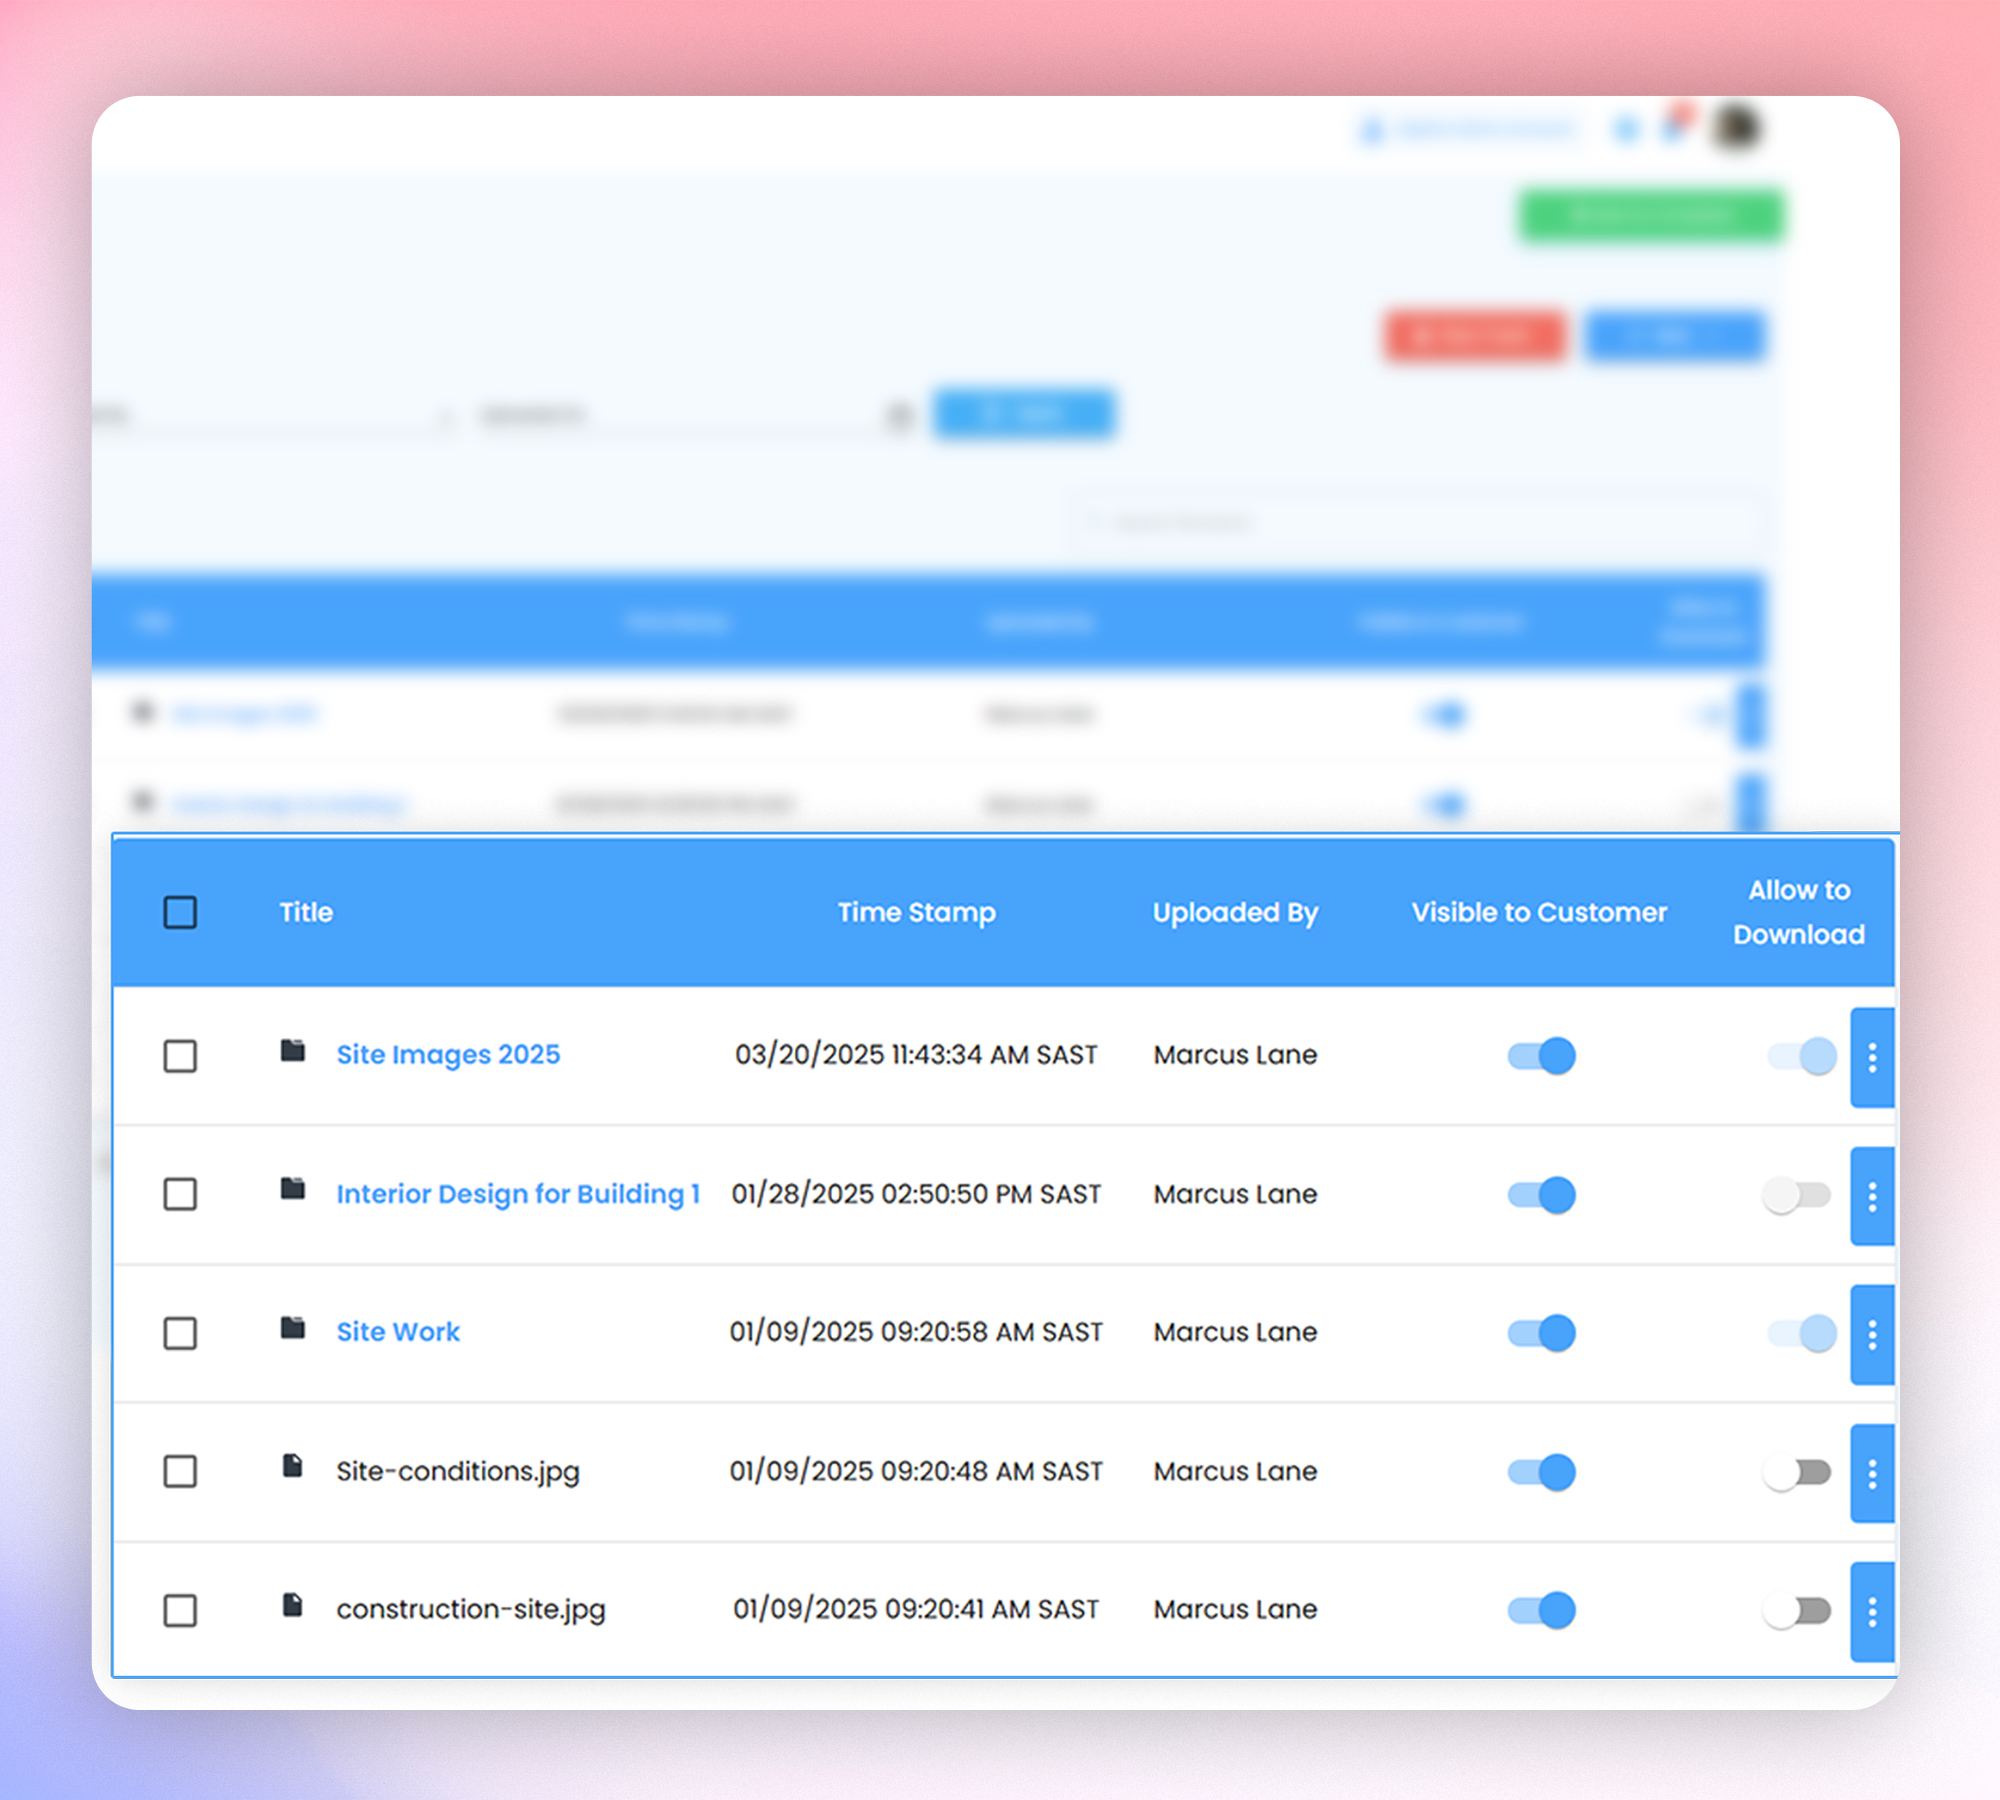Select the construction-site.jpg row checkbox

tap(180, 1610)
